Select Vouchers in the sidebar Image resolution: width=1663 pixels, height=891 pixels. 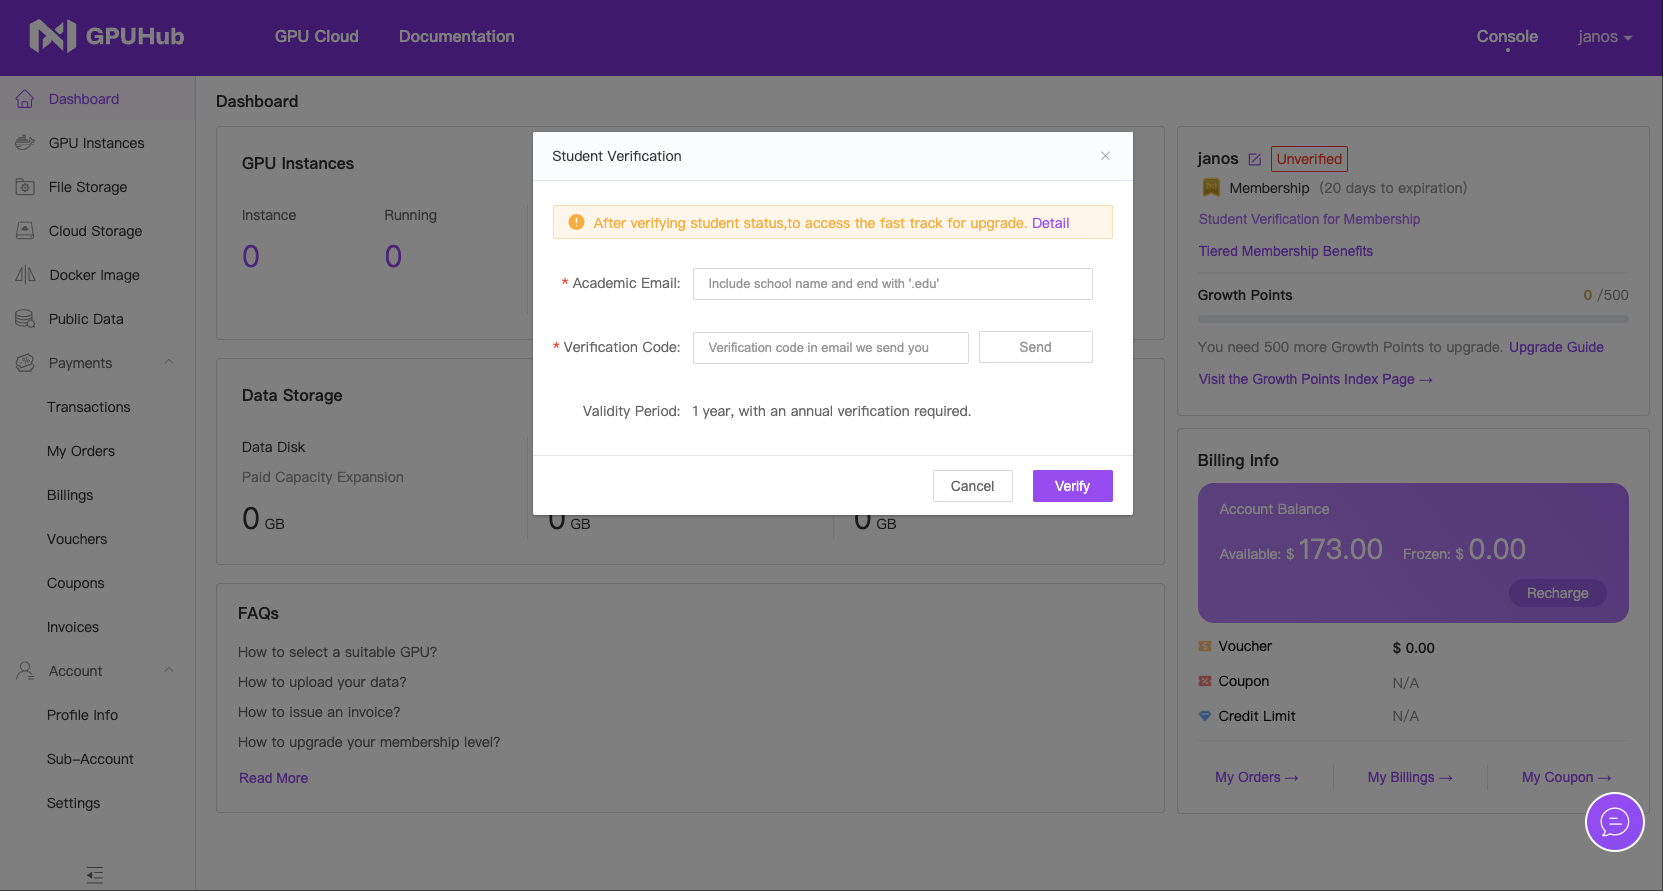[x=77, y=539]
